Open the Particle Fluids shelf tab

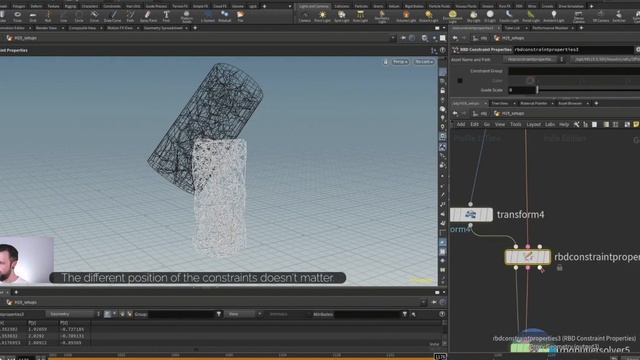pyautogui.click(x=439, y=6)
